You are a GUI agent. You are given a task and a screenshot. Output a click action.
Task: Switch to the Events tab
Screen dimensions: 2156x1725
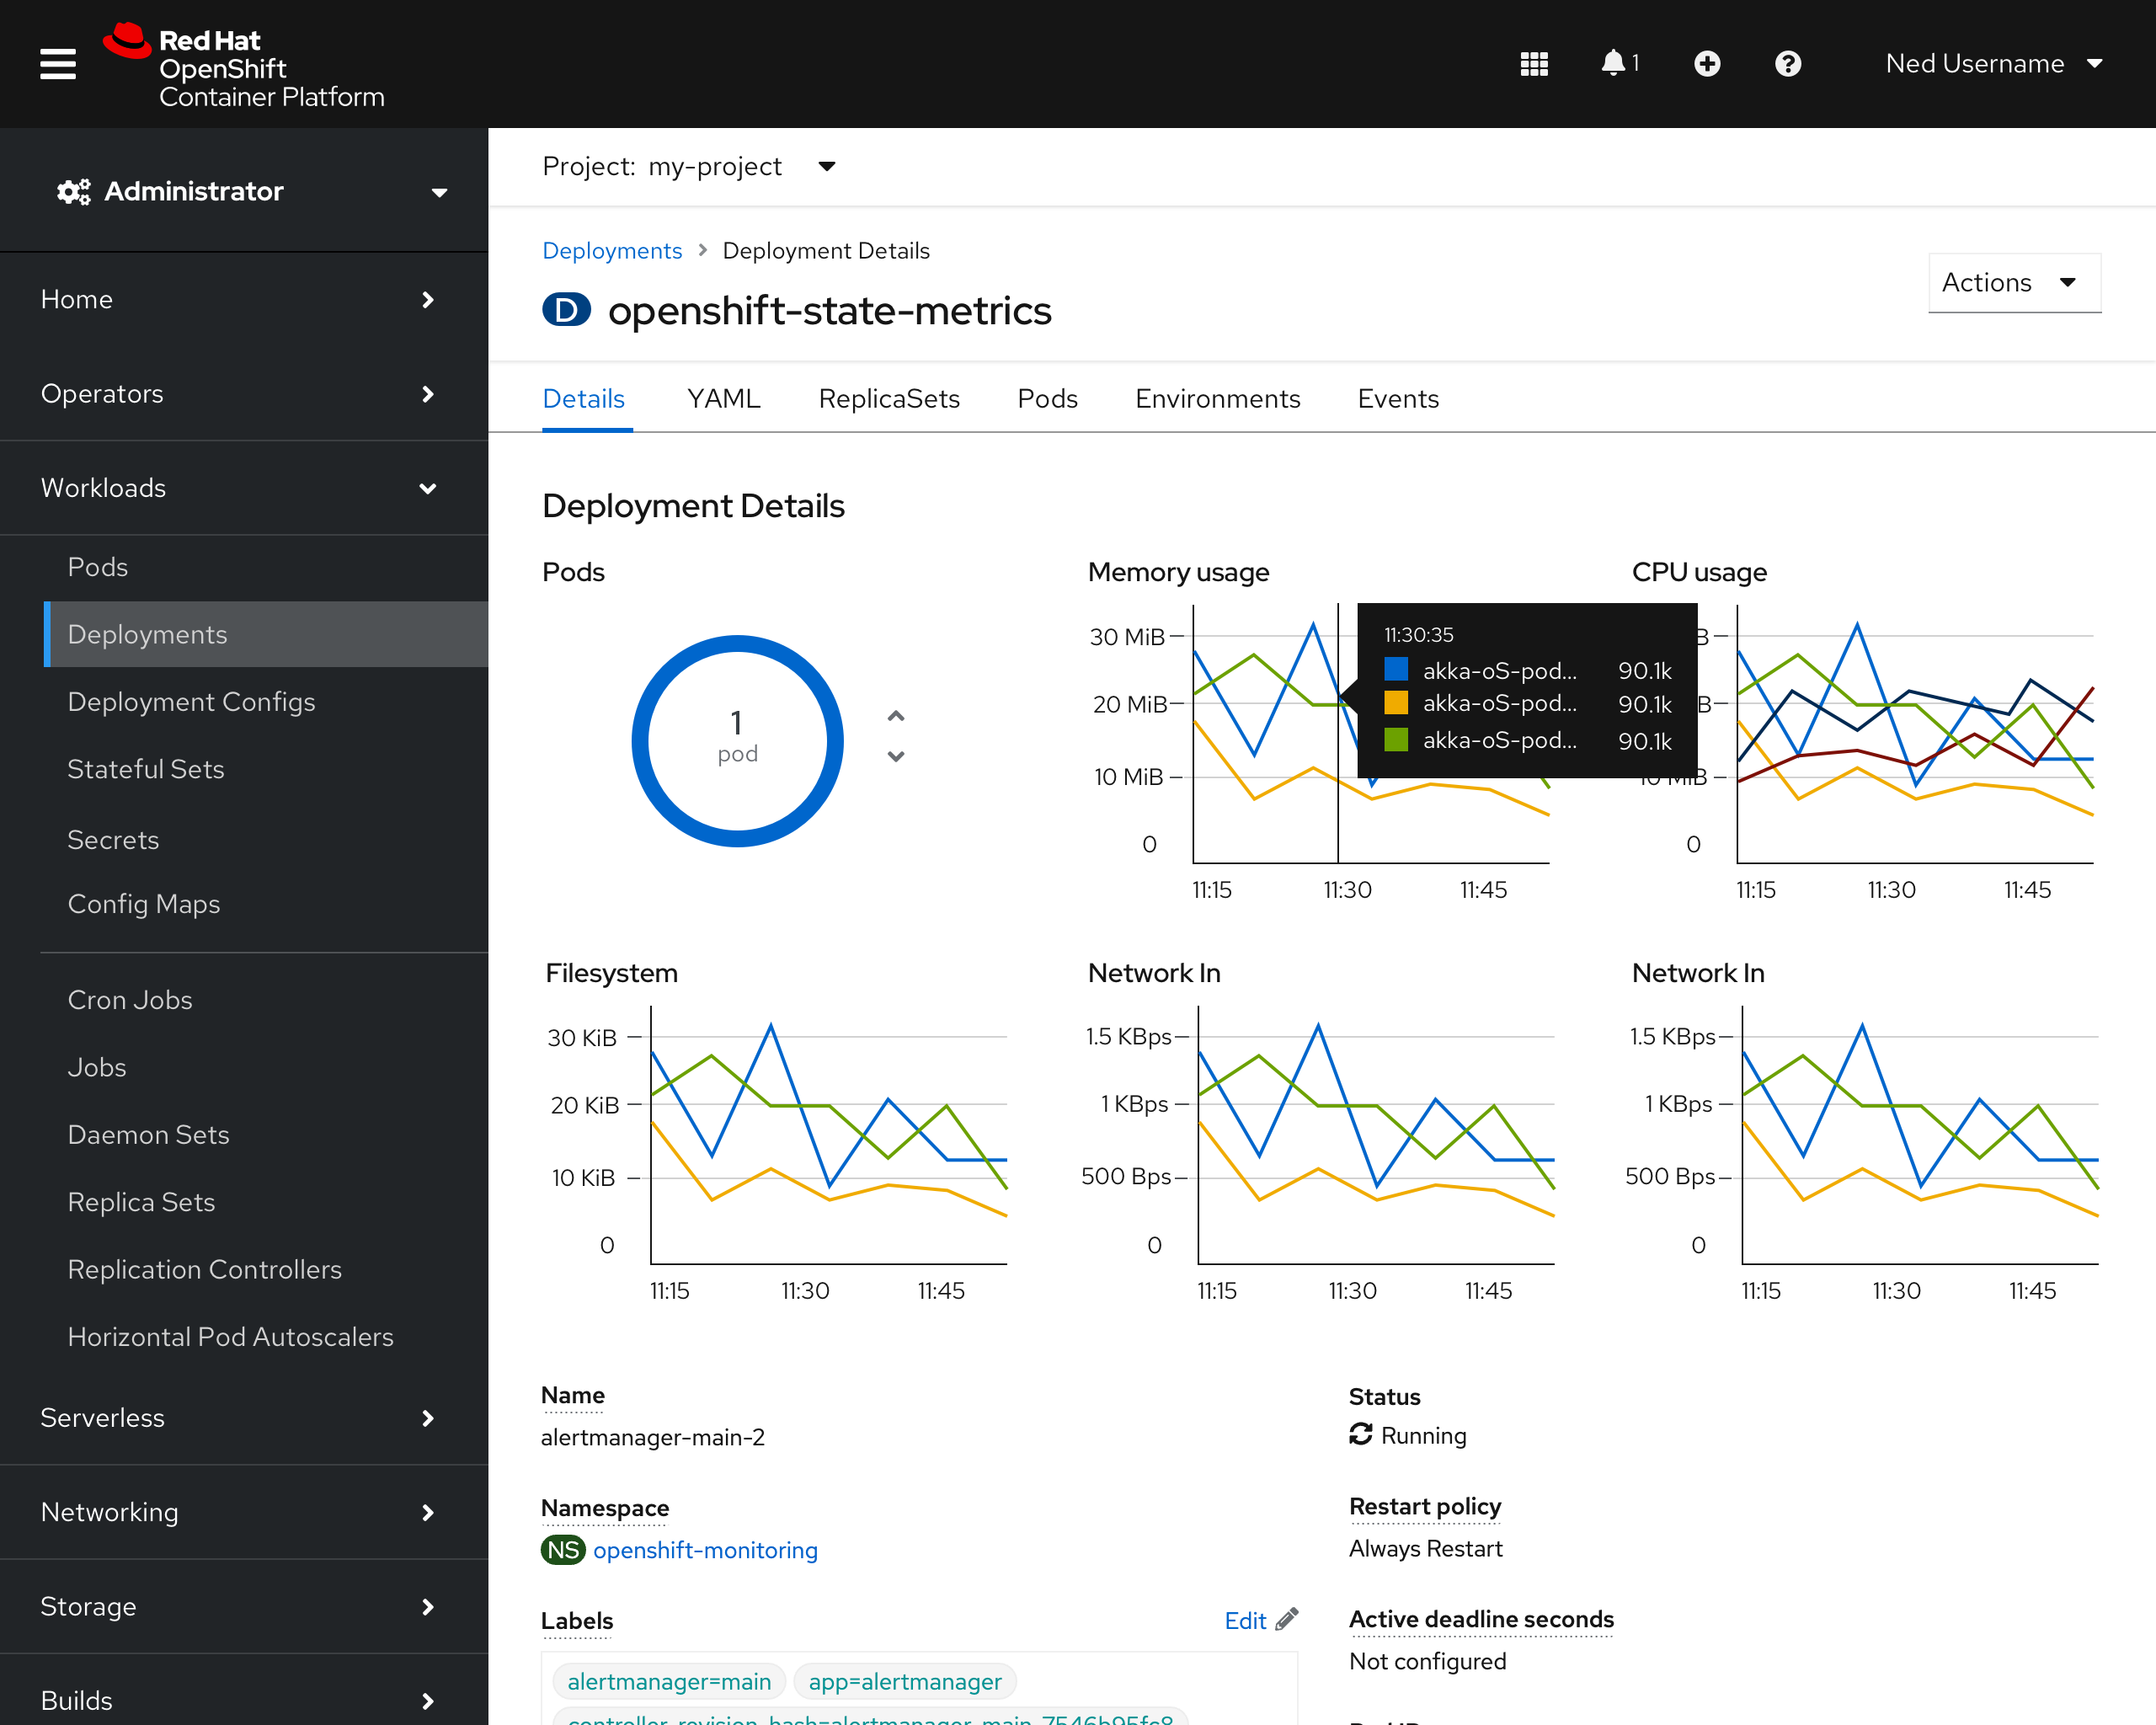[x=1399, y=398]
